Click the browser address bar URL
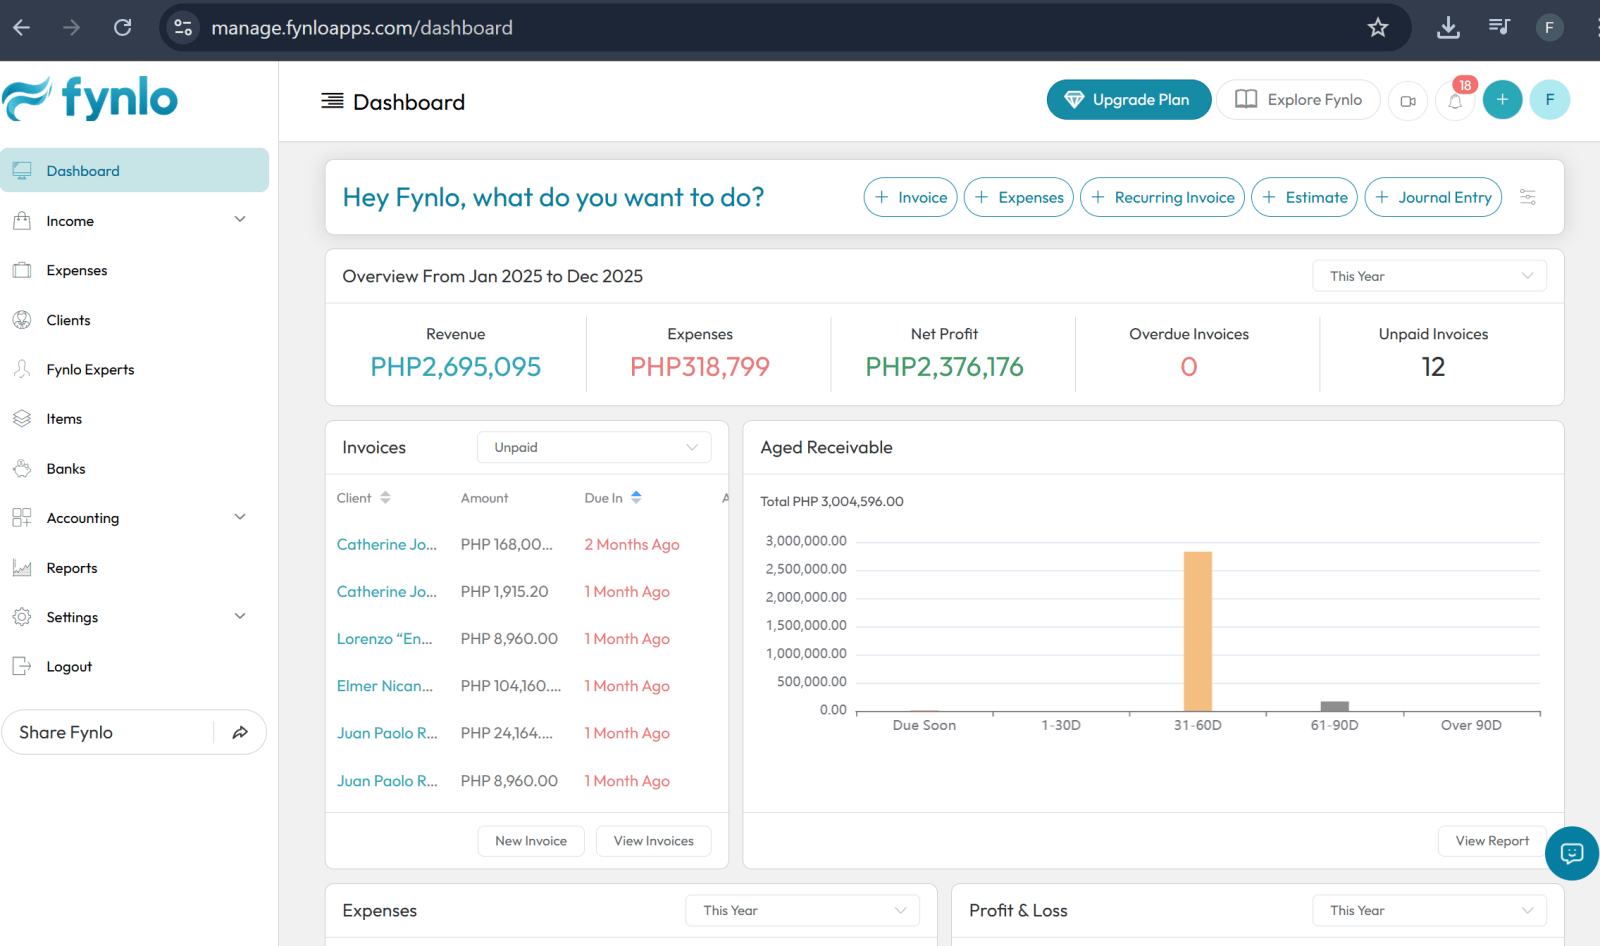This screenshot has width=1600, height=946. [362, 28]
